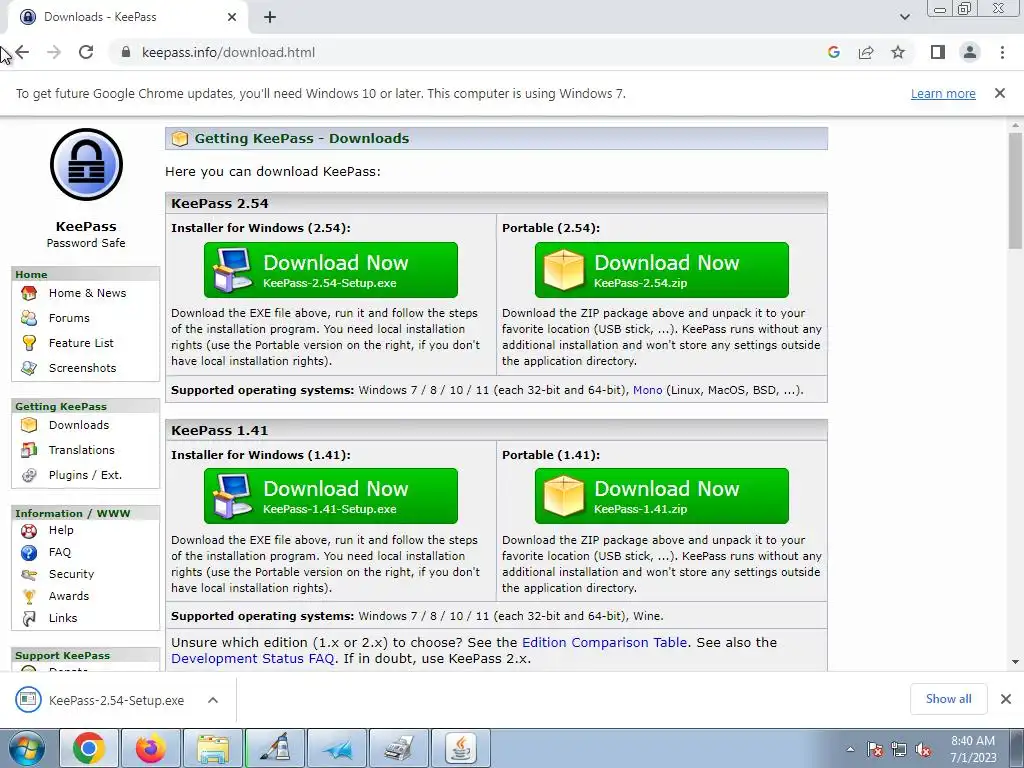The height and width of the screenshot is (768, 1024).
Task: Click Action Center flag tray icon
Action: (875, 750)
